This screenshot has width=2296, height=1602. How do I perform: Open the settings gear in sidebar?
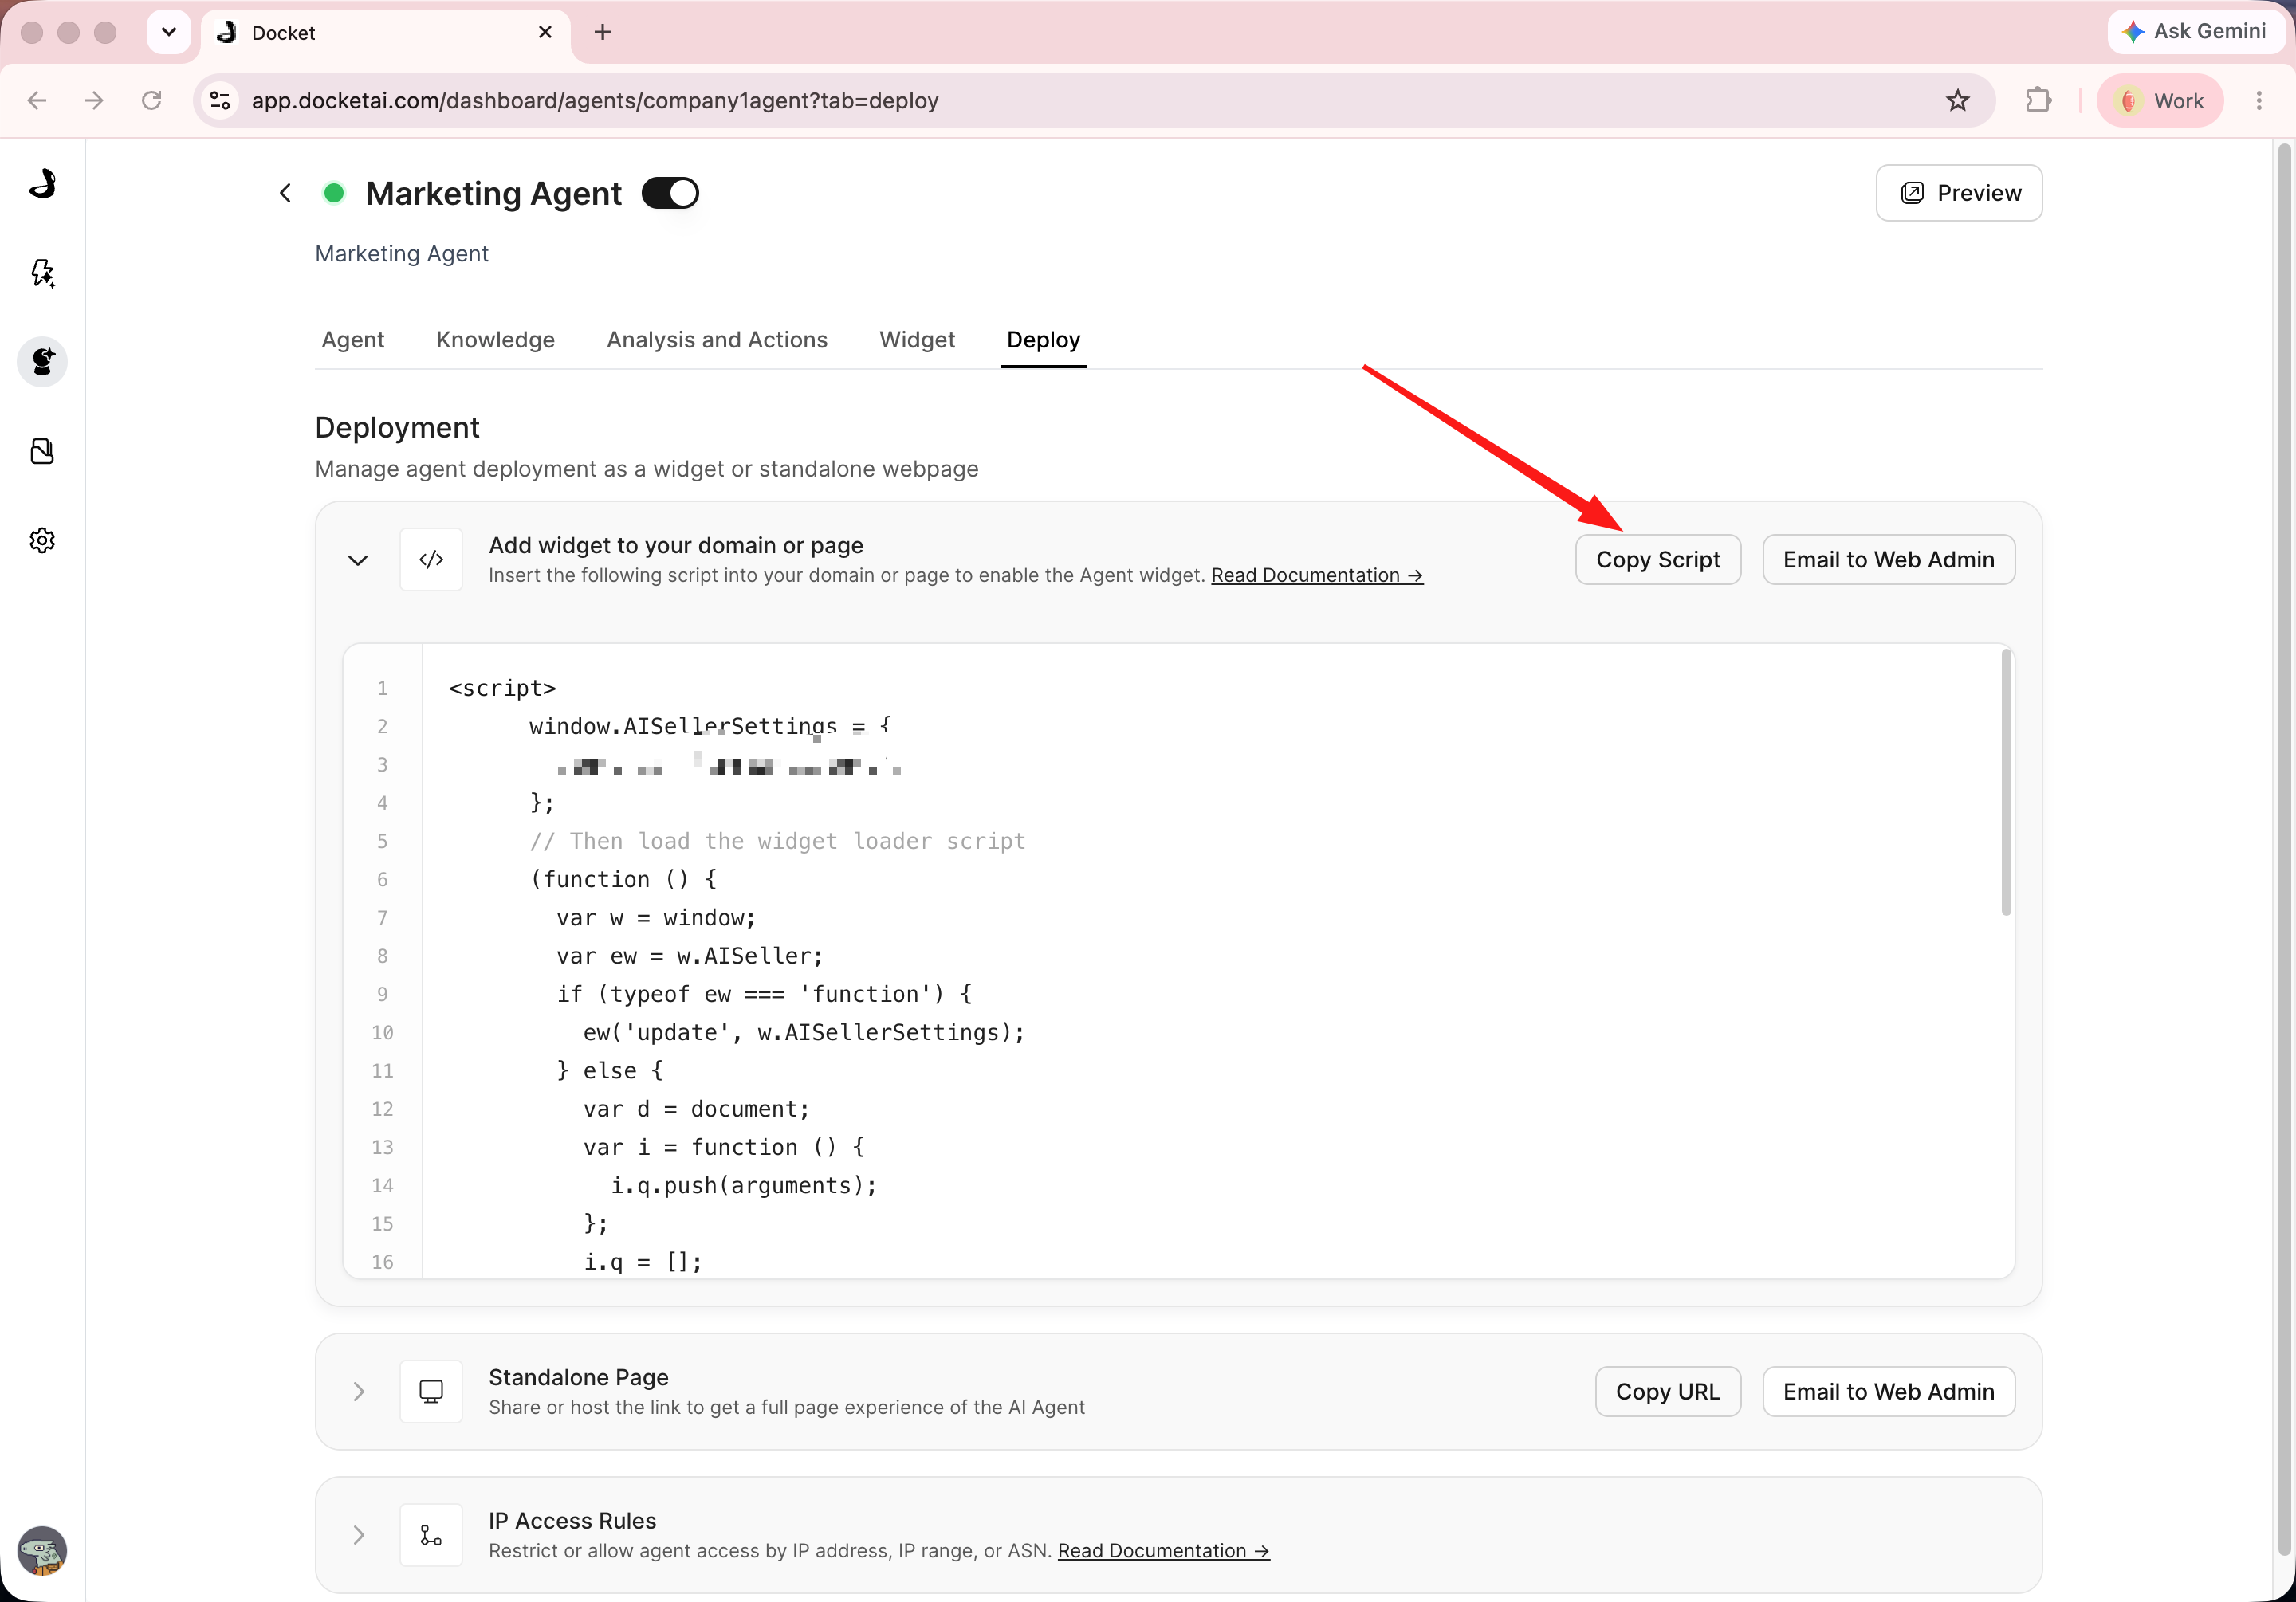click(42, 540)
